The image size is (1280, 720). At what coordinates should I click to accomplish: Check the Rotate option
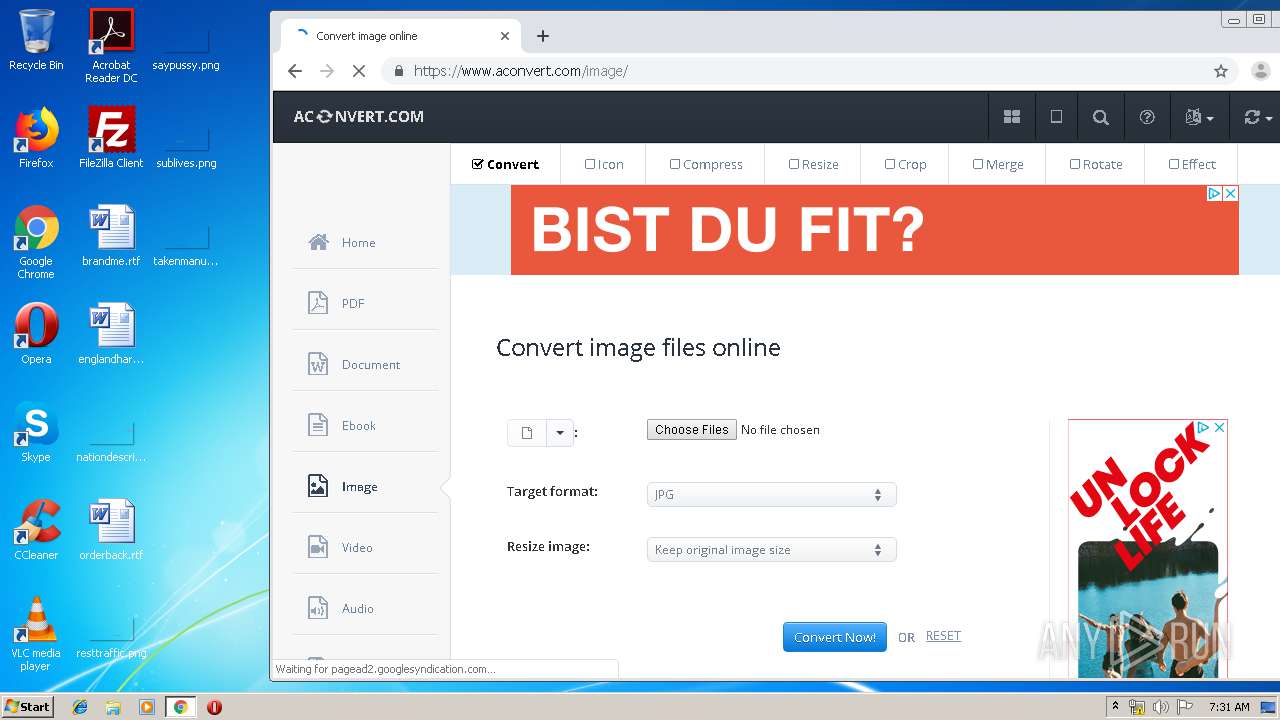tap(1096, 164)
